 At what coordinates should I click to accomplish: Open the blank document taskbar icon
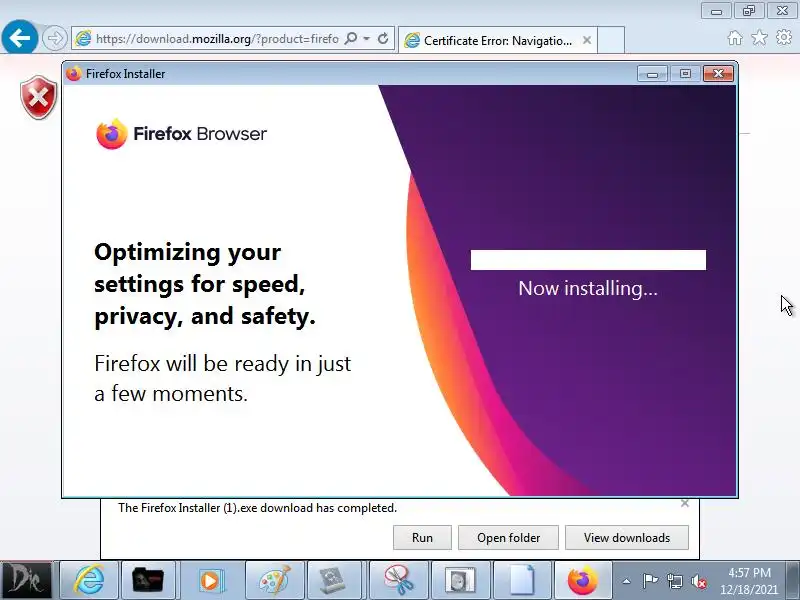point(522,580)
